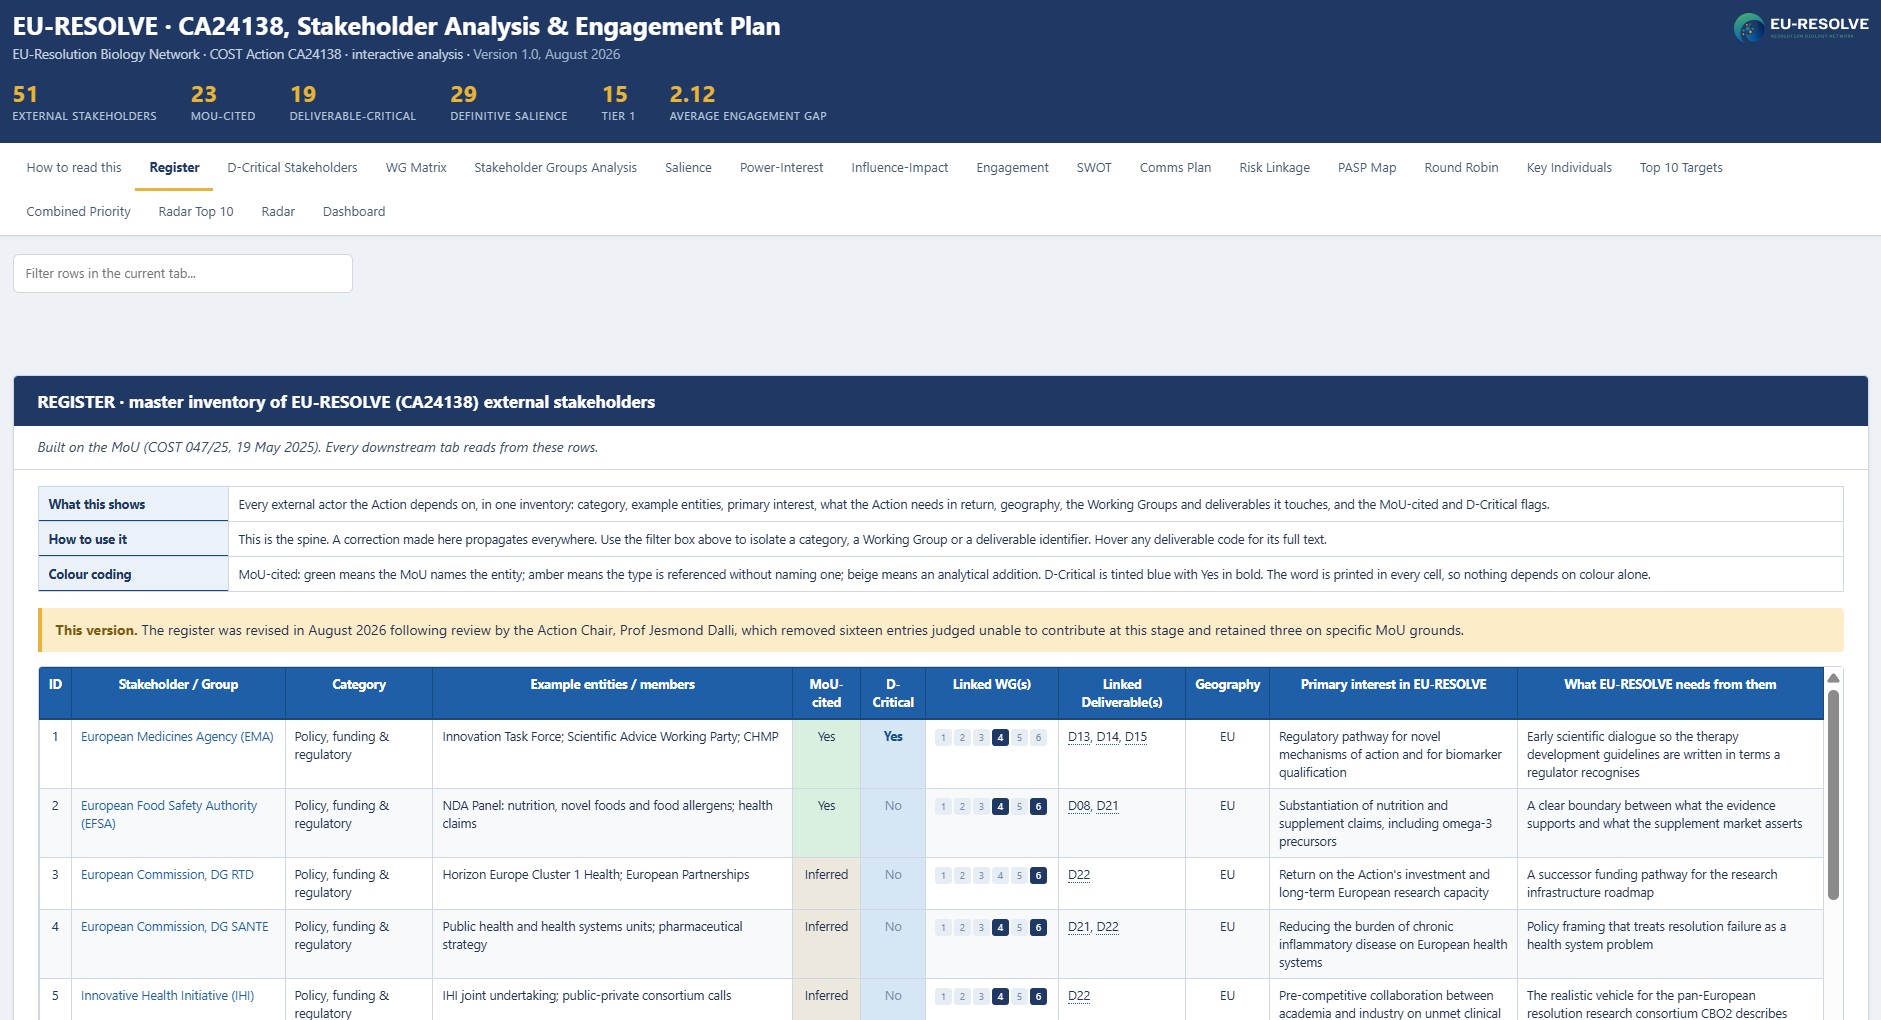Open the Round Robin tab

point(1461,168)
